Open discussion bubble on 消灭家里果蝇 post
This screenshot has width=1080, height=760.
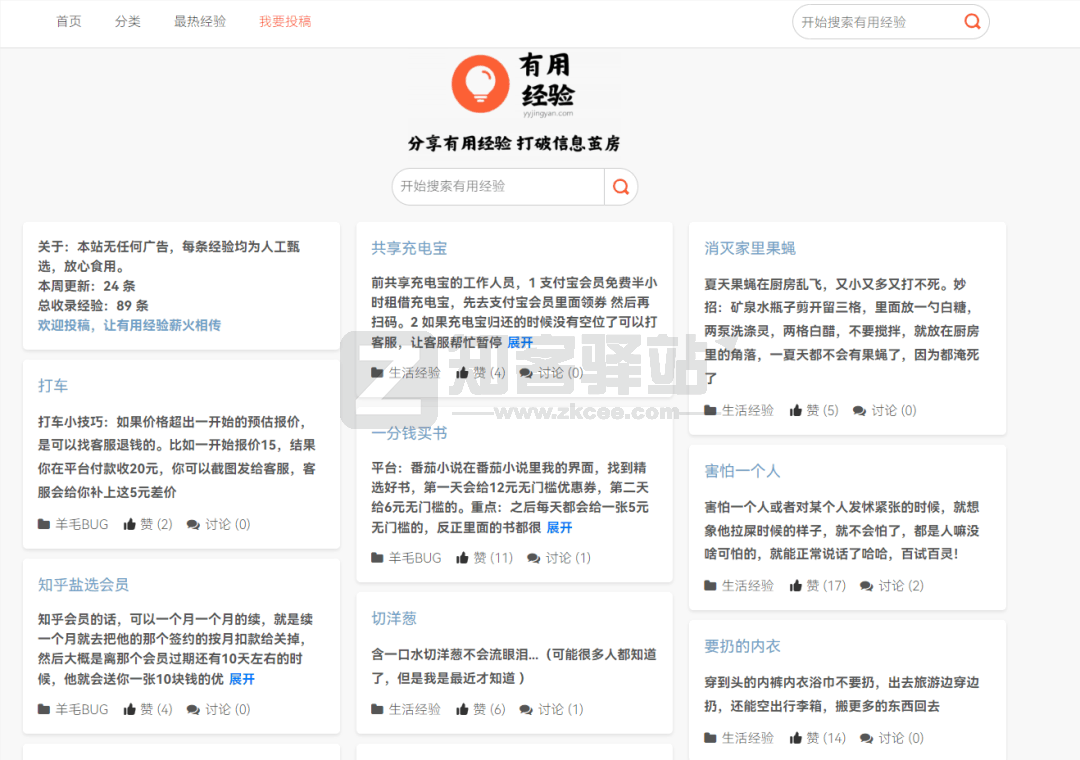[859, 411]
